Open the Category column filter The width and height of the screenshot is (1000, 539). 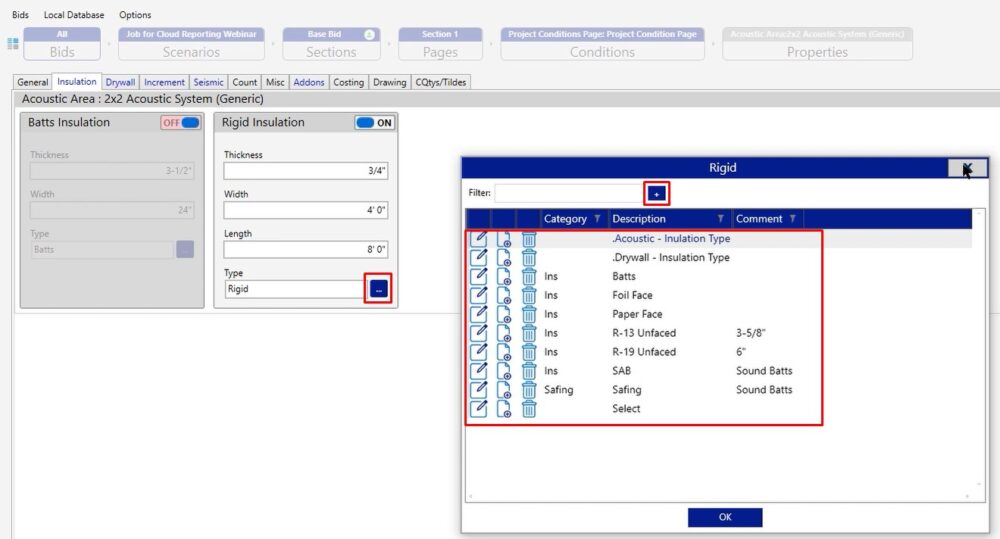click(598, 219)
